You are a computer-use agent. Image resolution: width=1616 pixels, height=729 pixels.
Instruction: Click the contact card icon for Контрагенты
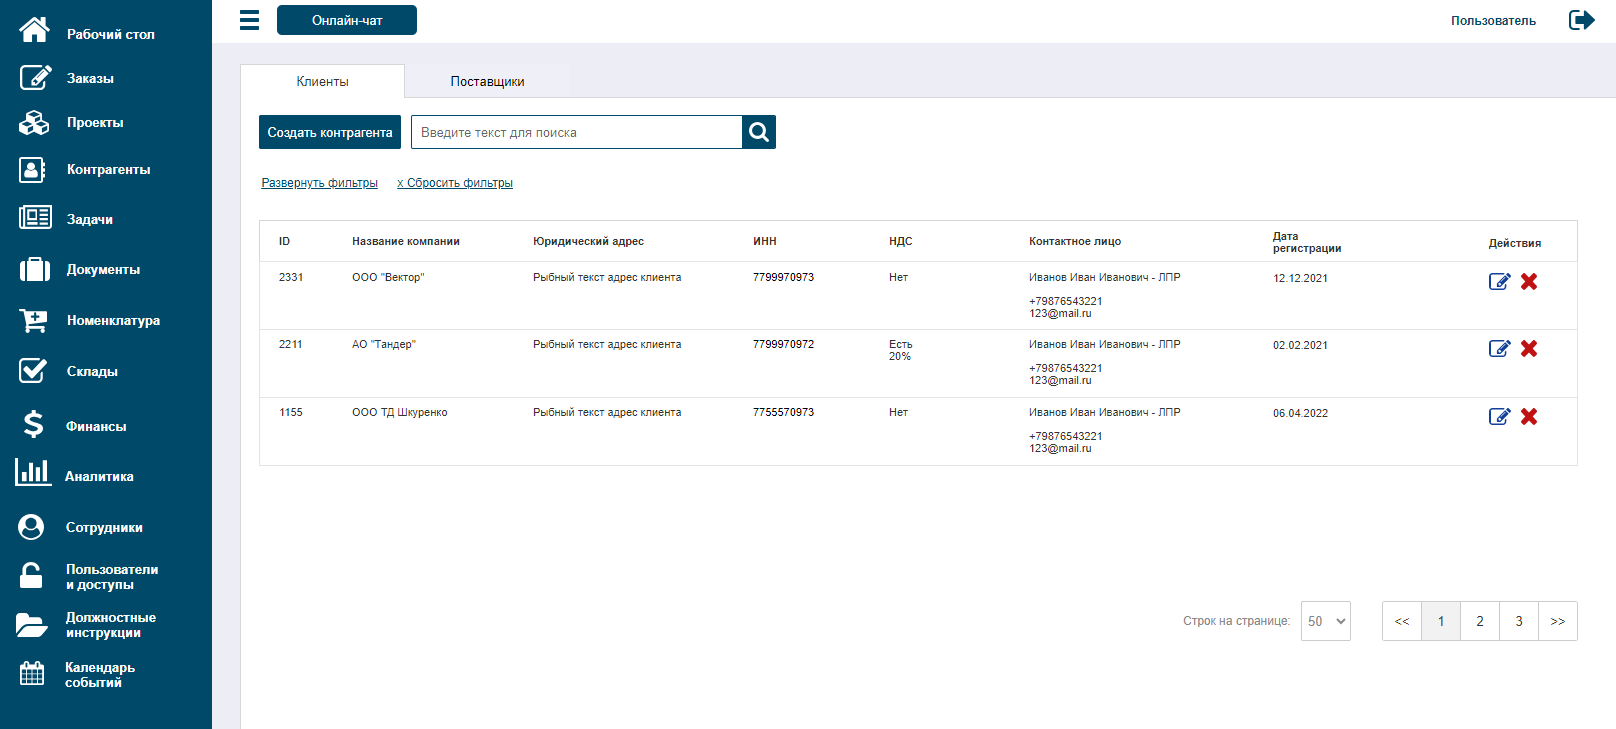[33, 169]
